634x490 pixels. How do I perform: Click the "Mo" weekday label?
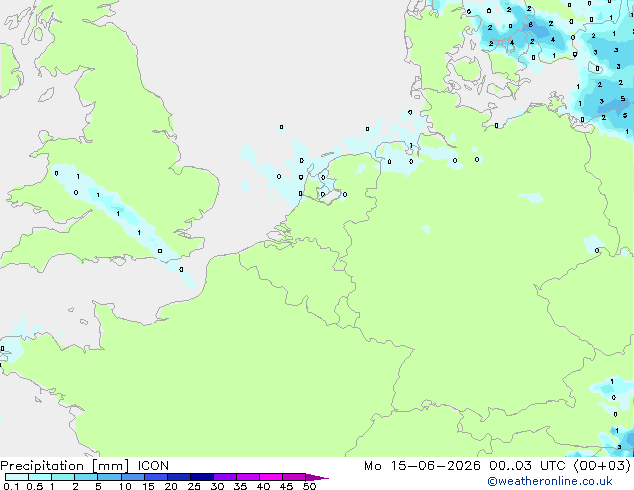(x=373, y=466)
